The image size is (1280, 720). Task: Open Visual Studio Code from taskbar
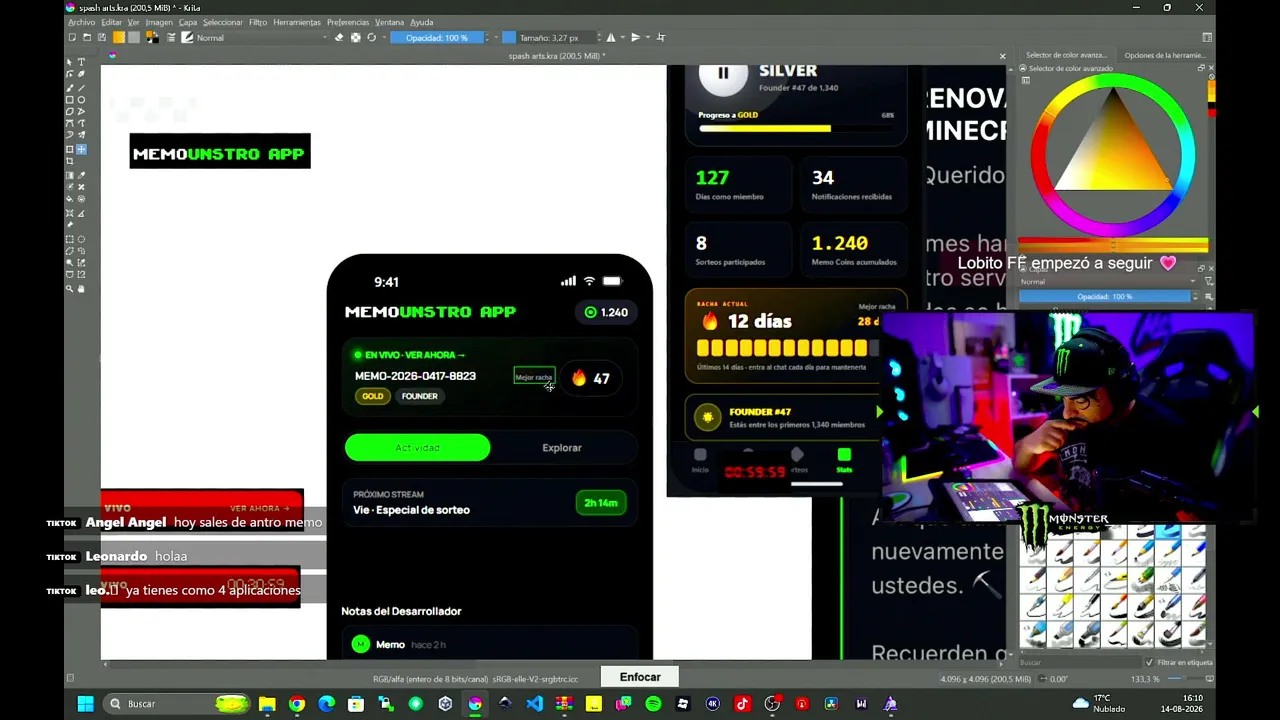click(534, 704)
